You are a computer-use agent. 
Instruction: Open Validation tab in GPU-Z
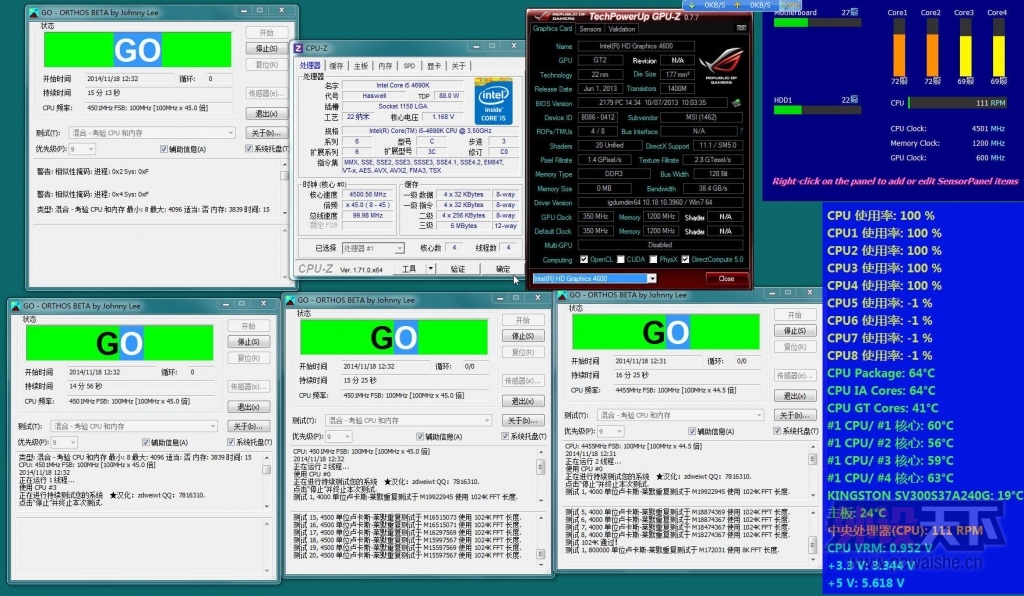click(x=621, y=29)
